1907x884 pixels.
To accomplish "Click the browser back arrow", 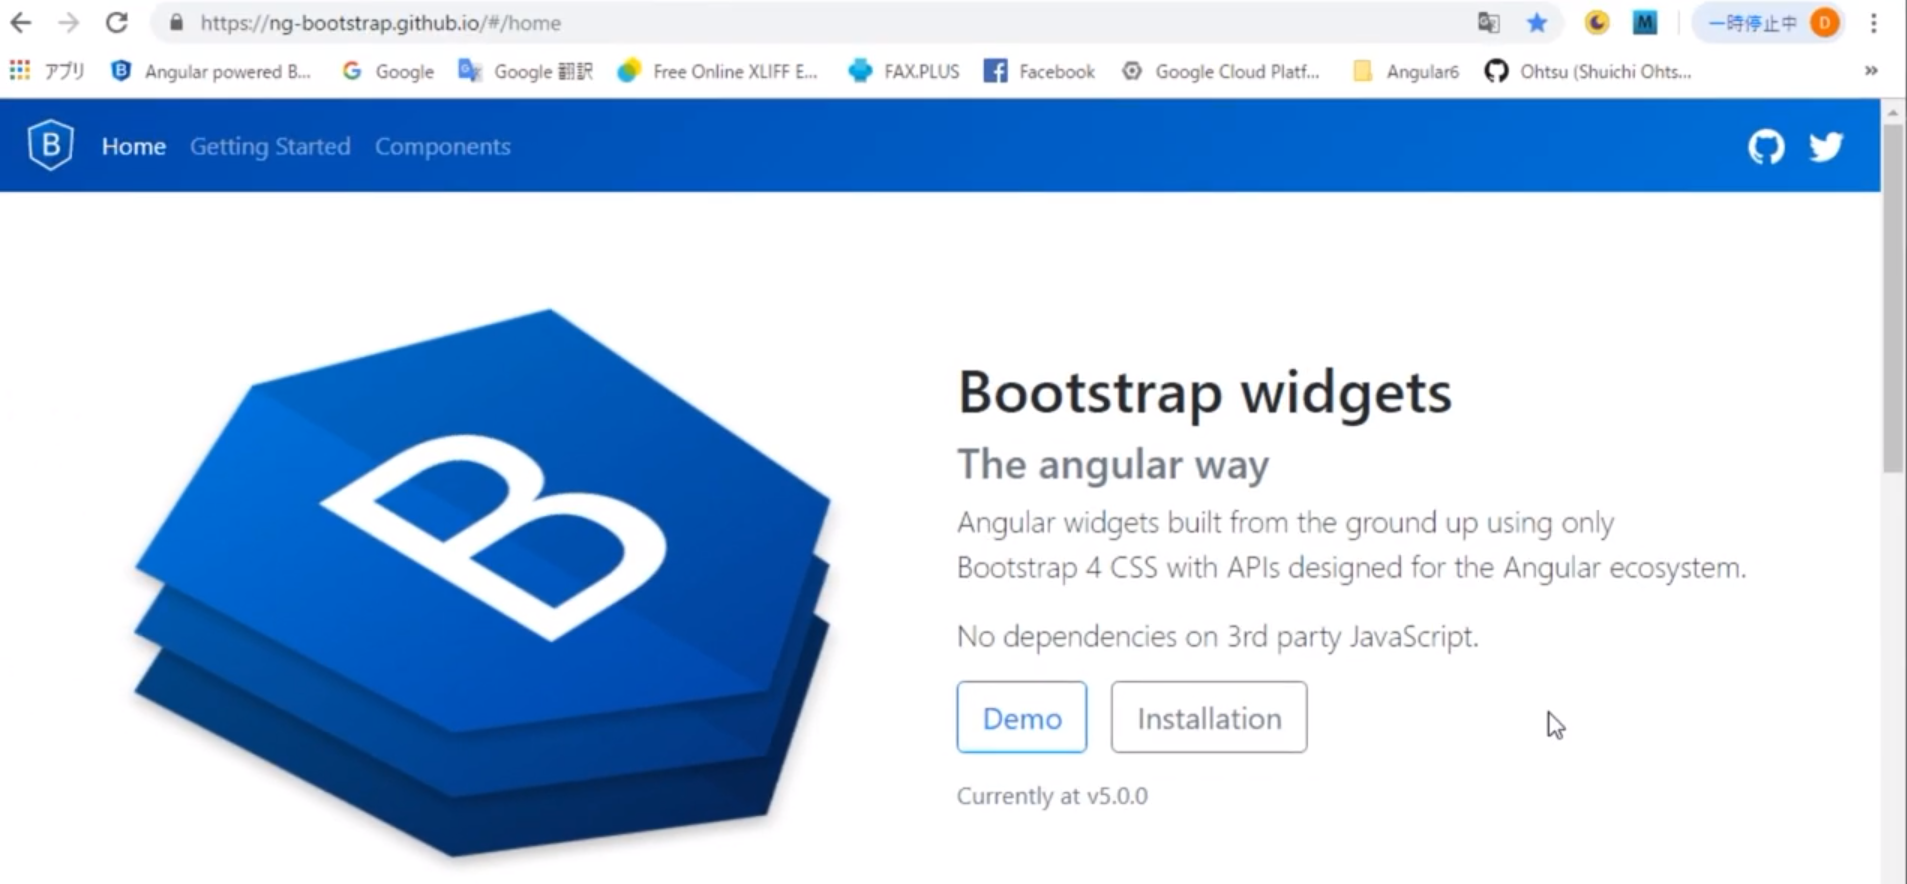I will click(x=21, y=22).
